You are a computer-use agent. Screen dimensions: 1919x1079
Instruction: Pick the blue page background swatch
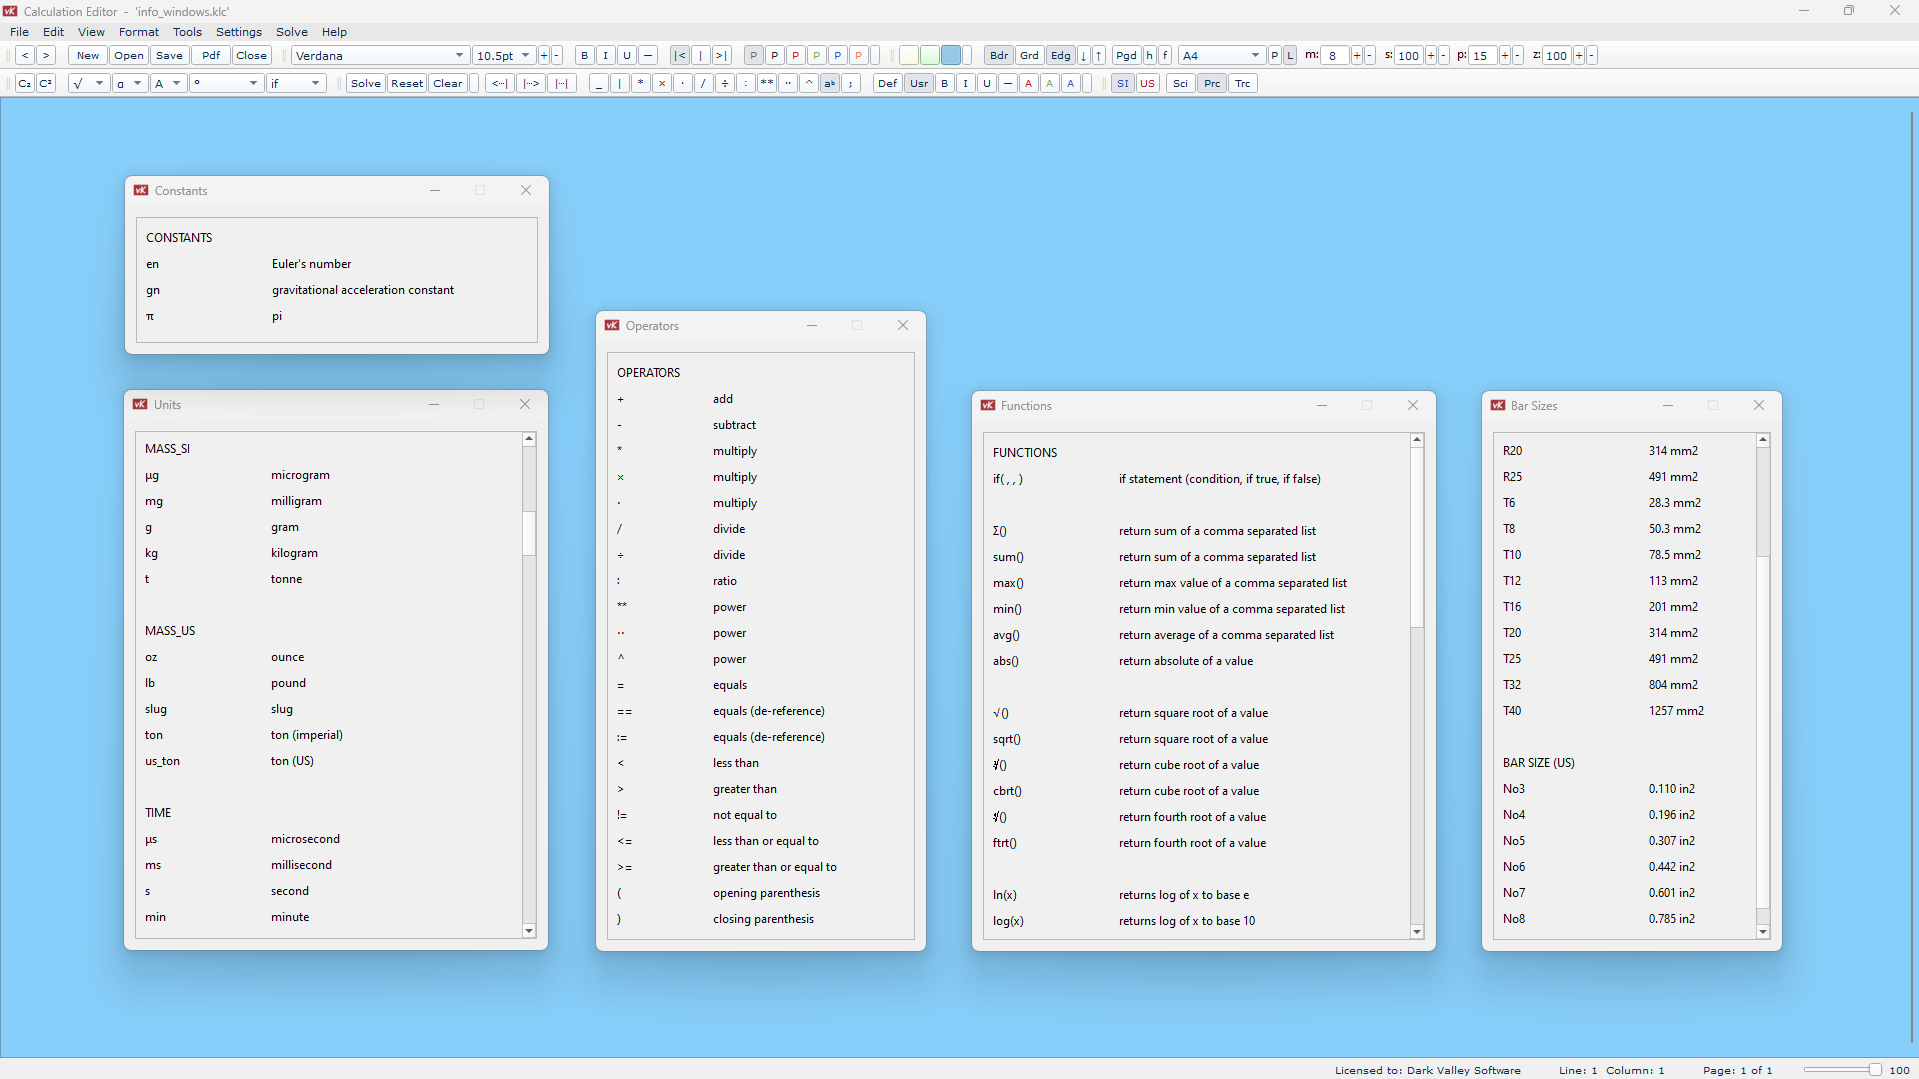tap(951, 56)
